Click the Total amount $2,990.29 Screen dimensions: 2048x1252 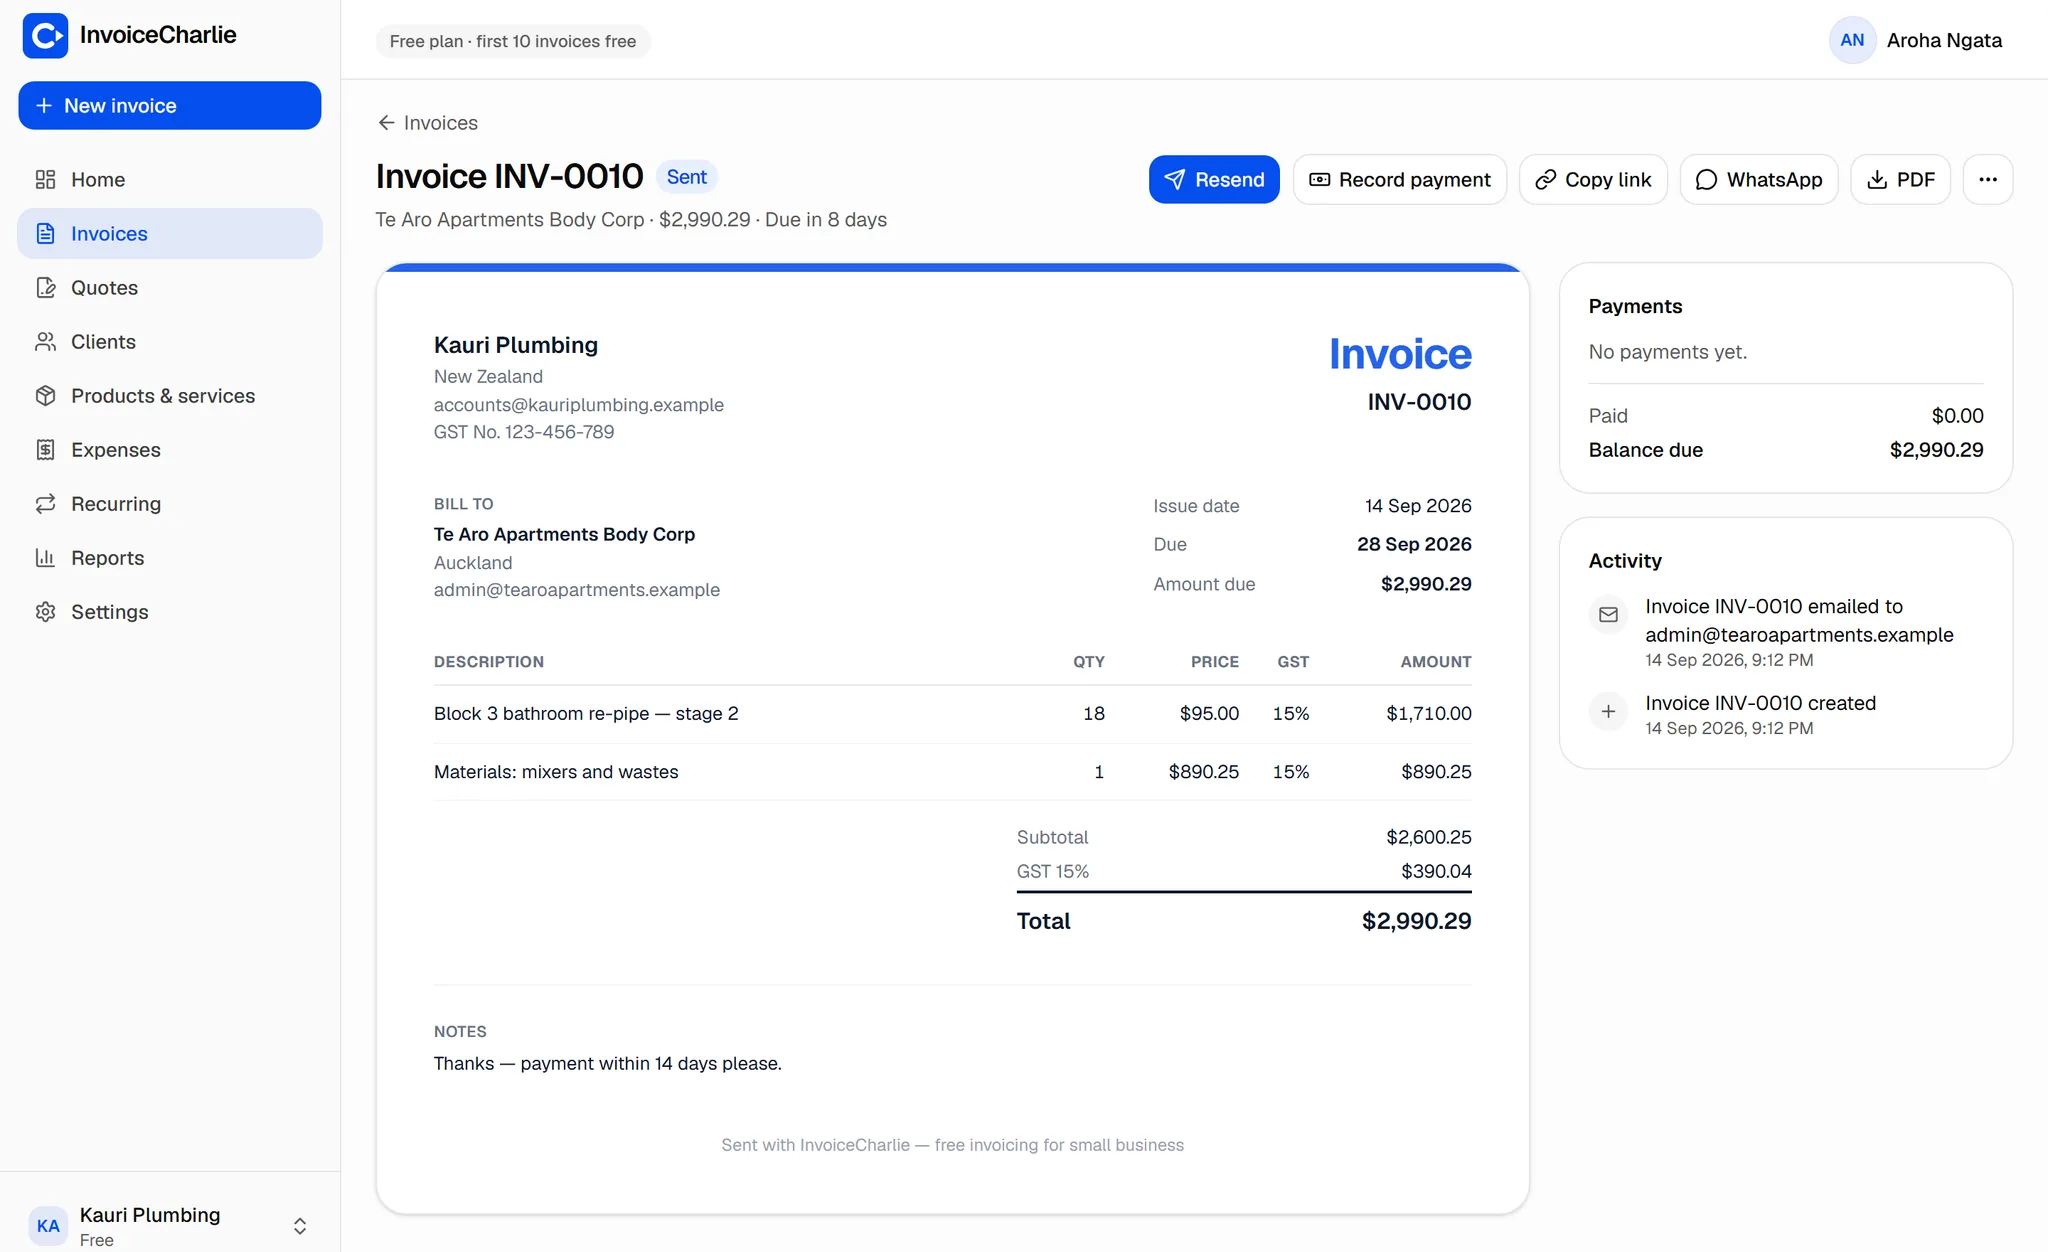coord(1416,921)
